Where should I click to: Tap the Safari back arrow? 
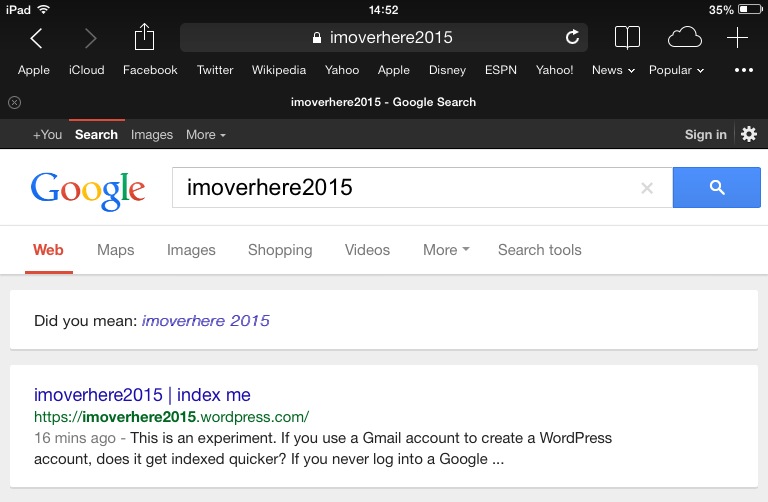point(36,38)
